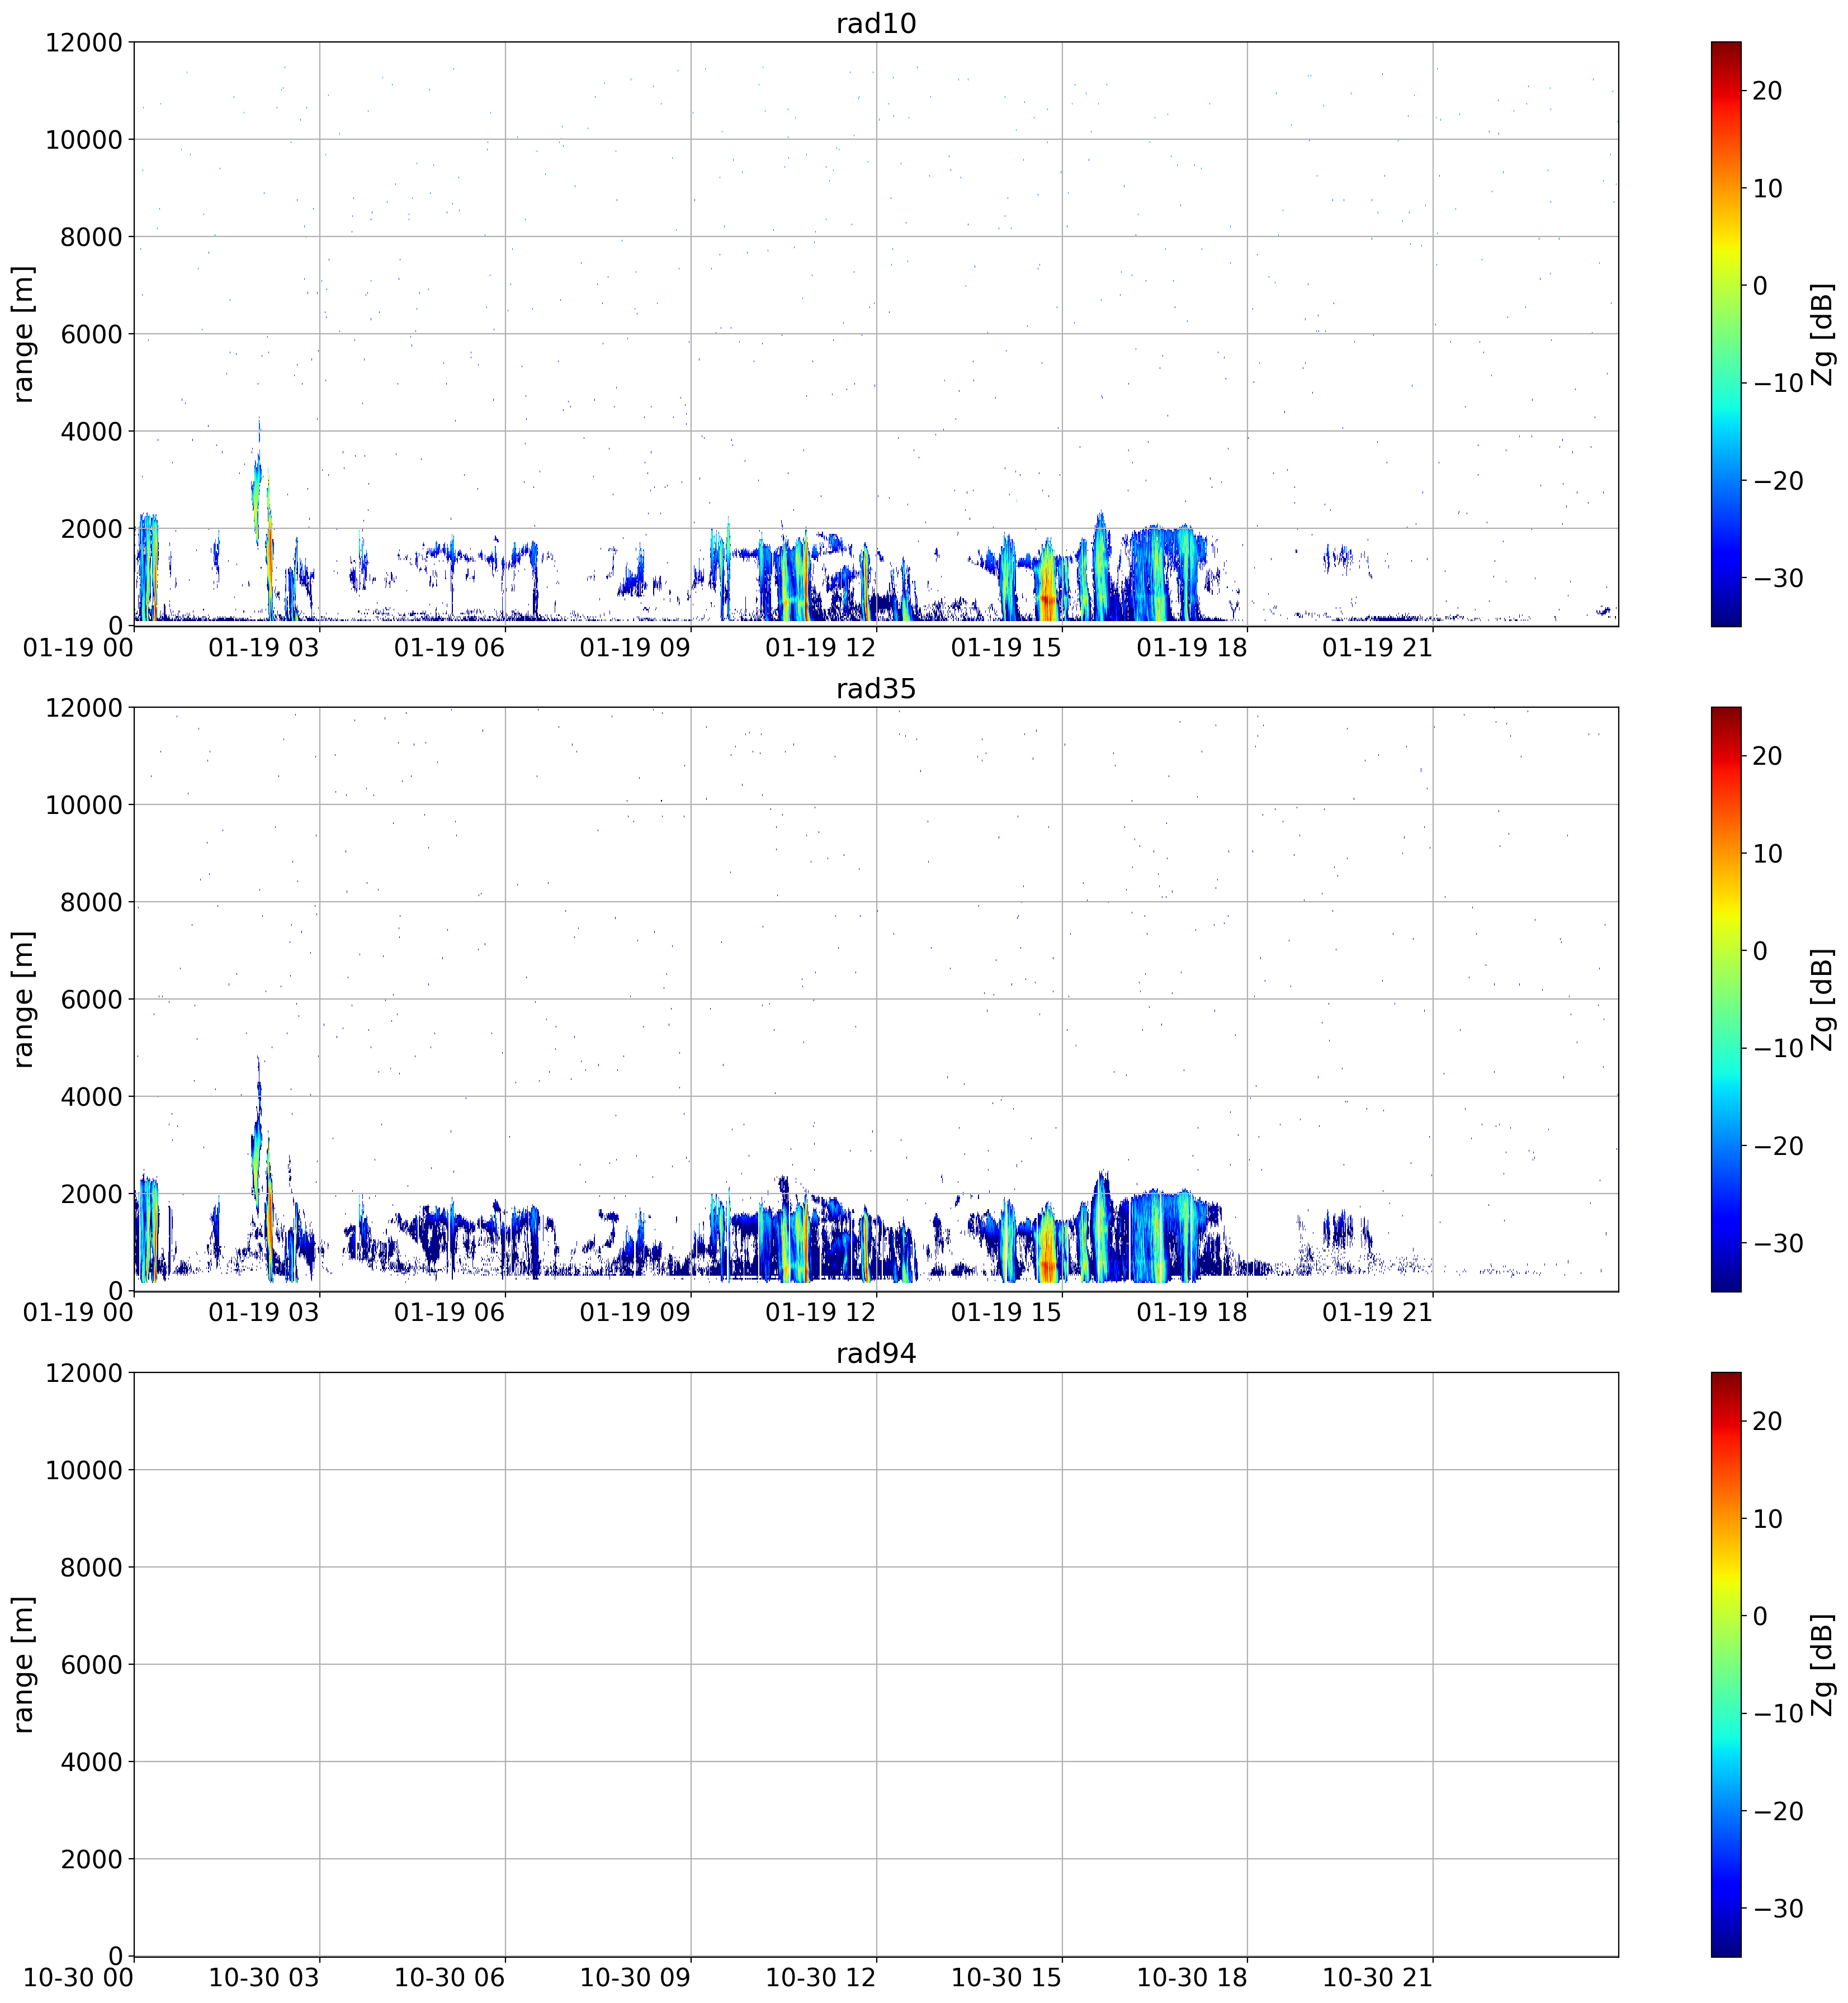The image size is (1848, 2003).
Task: Click '01-19 18' tick on rad35 axis
Action: pyautogui.click(x=1191, y=1313)
